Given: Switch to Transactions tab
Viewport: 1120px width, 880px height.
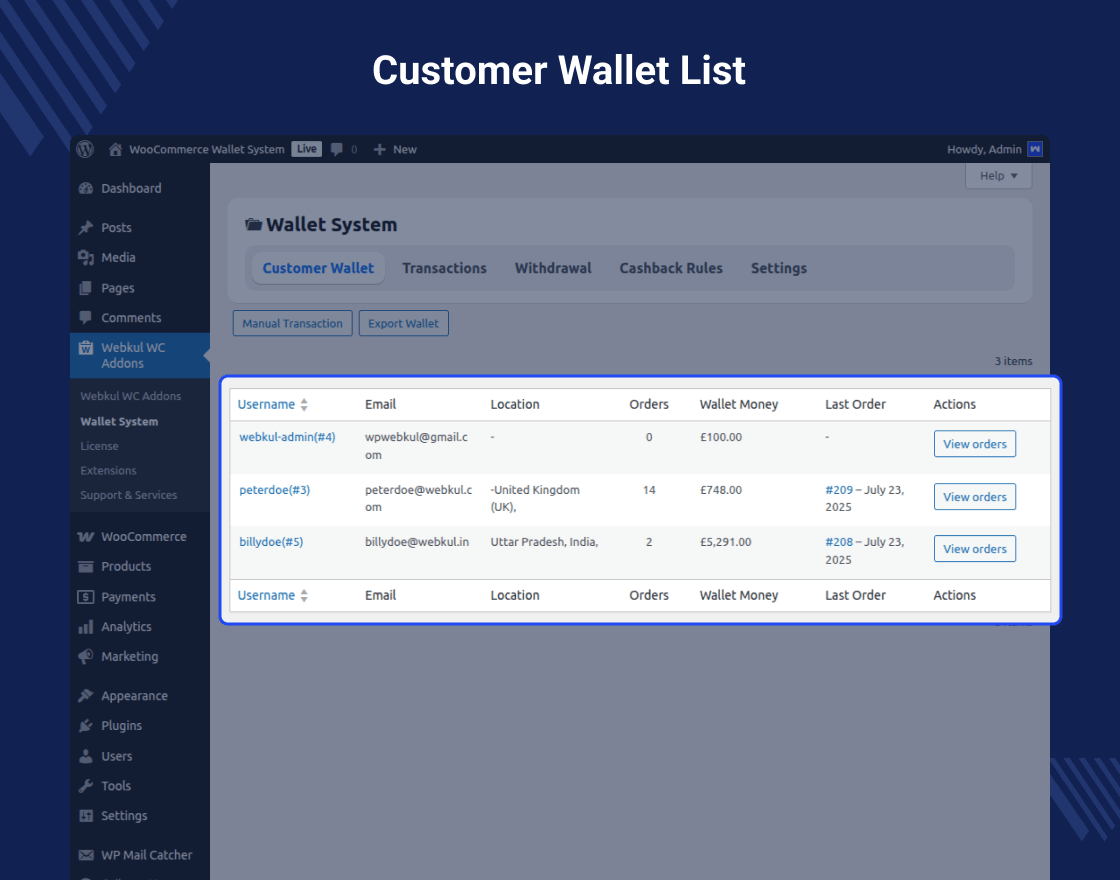Looking at the screenshot, I should click(x=444, y=269).
